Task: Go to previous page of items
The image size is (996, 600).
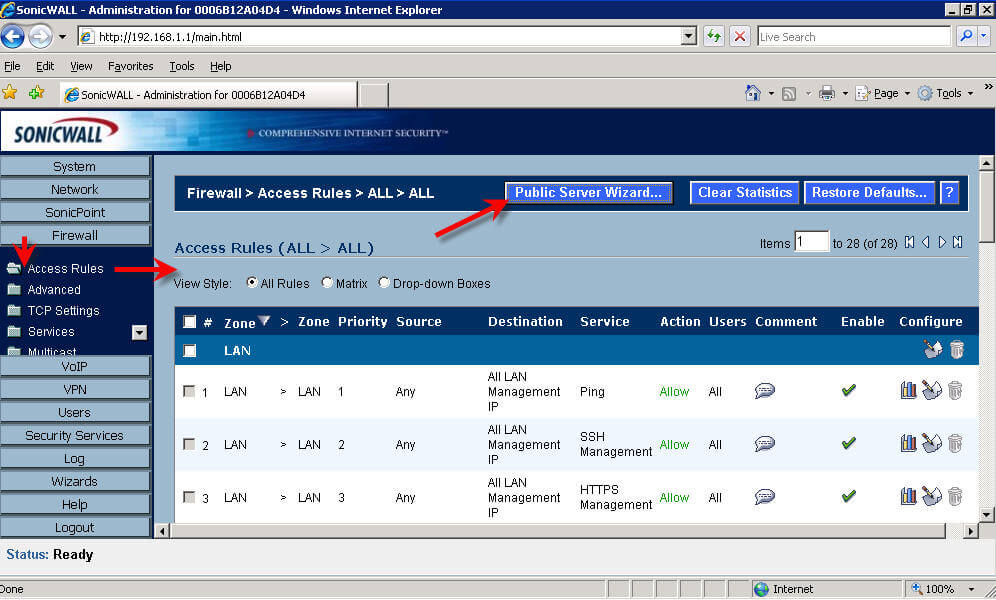Action: click(925, 243)
